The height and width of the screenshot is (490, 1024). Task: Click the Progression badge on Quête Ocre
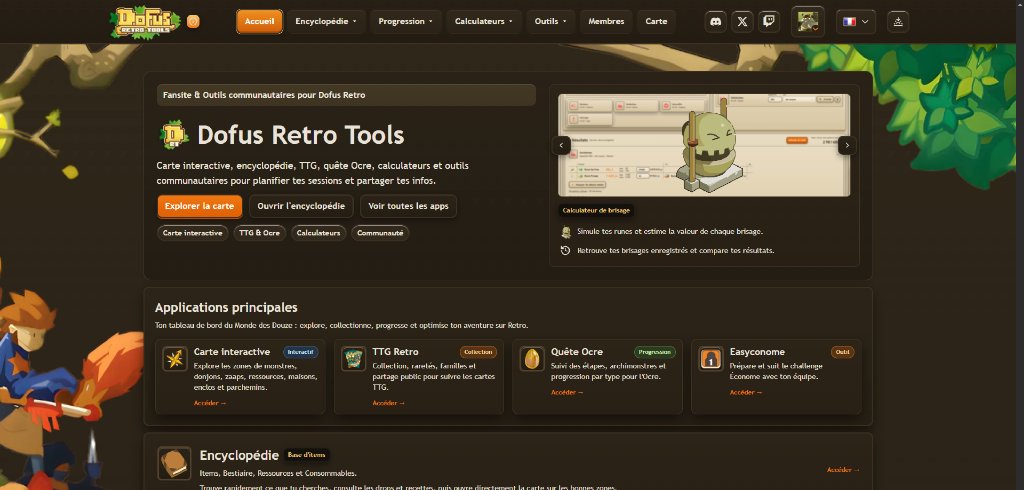click(654, 352)
